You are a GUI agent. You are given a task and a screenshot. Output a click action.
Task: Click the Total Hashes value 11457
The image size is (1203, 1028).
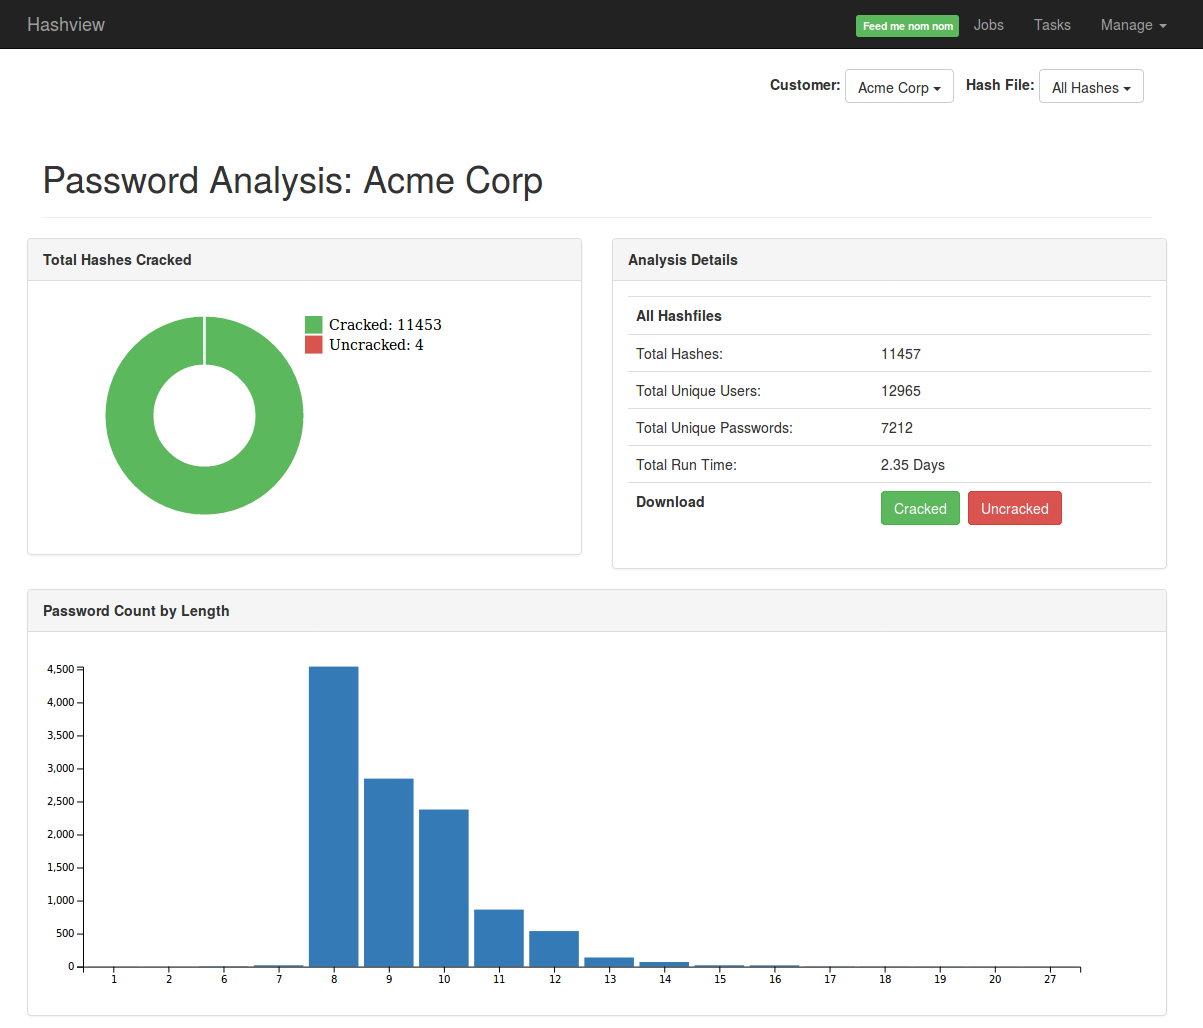(x=900, y=354)
